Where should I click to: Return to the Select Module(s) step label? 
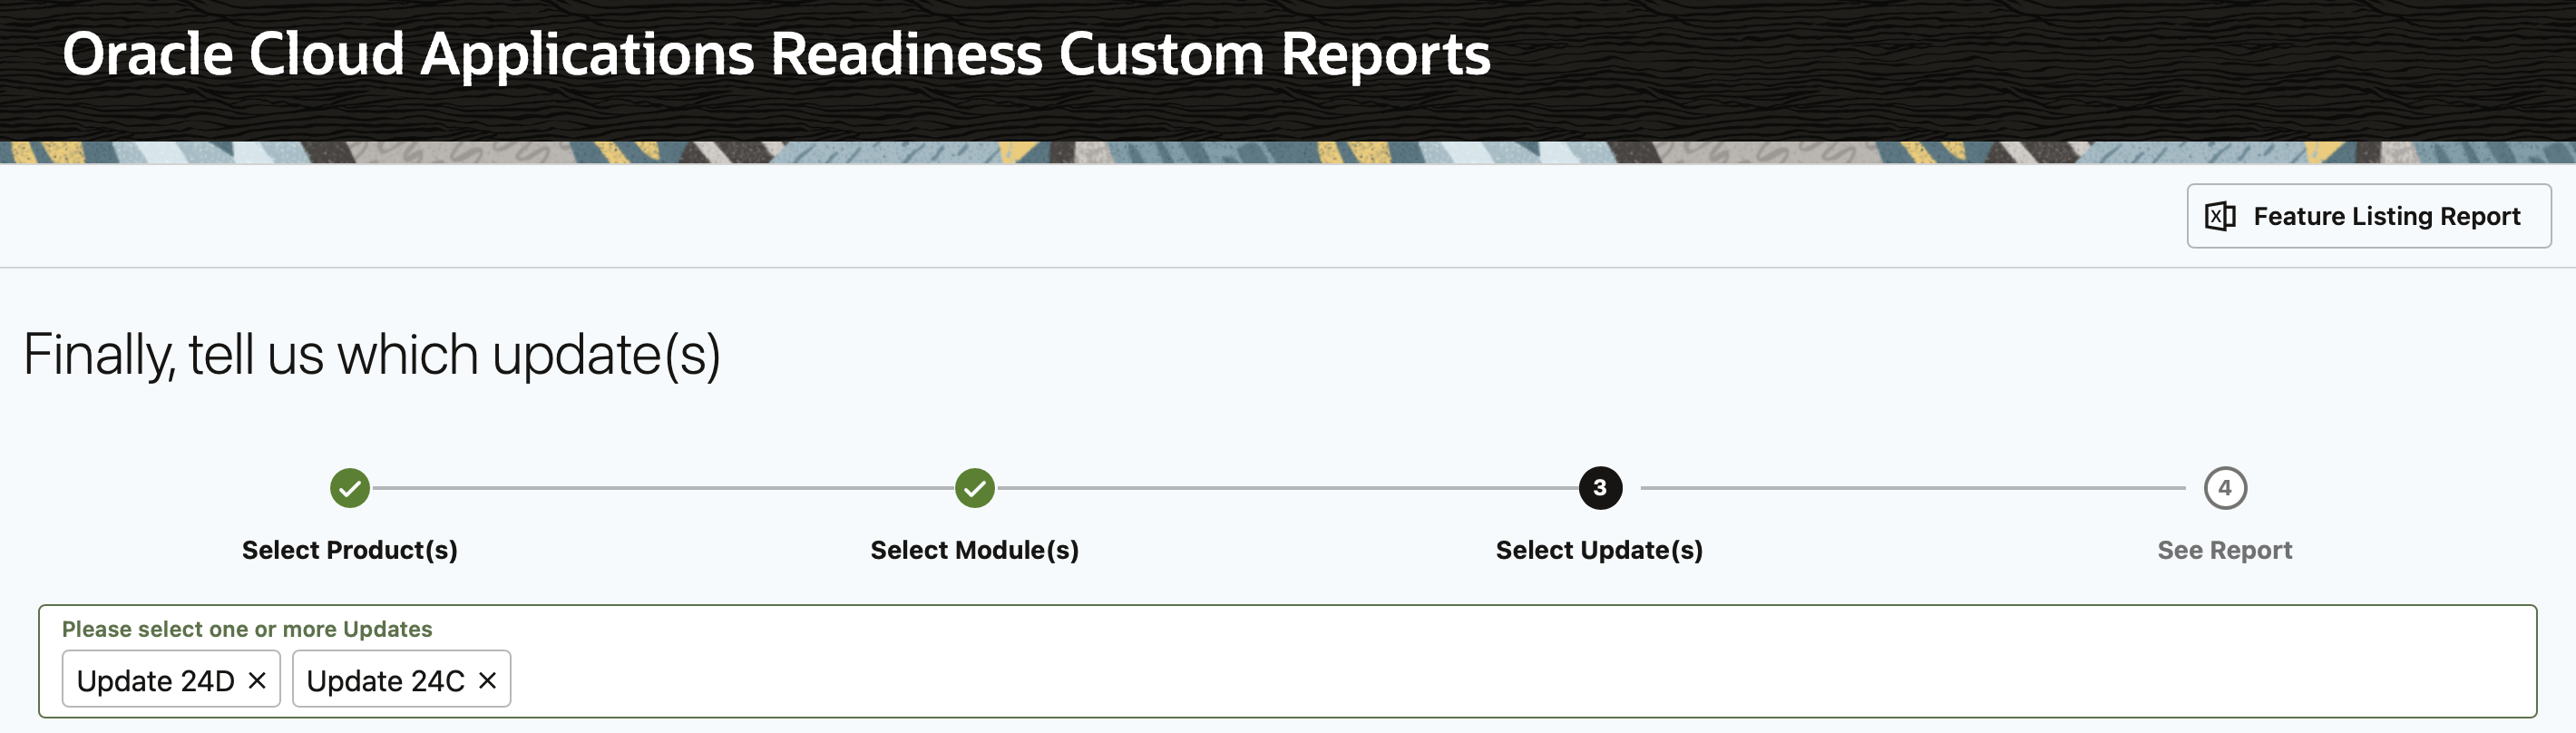point(974,550)
